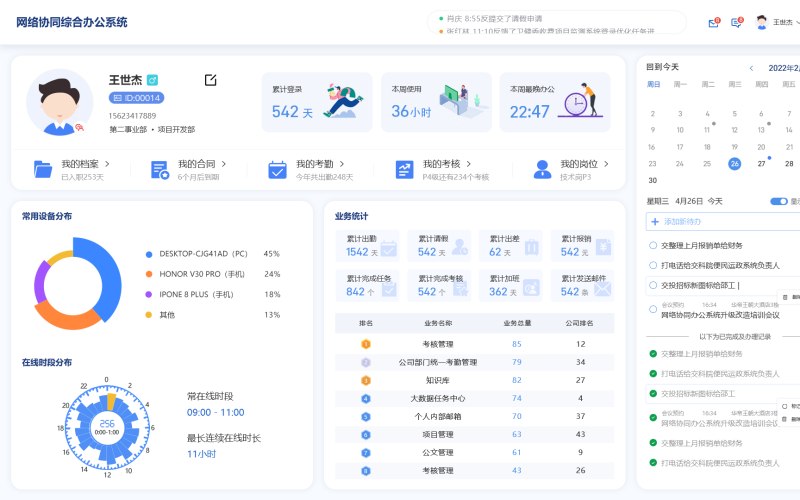The image size is (800, 500).
Task: Click the ID:00014 badge
Action: click(x=136, y=97)
